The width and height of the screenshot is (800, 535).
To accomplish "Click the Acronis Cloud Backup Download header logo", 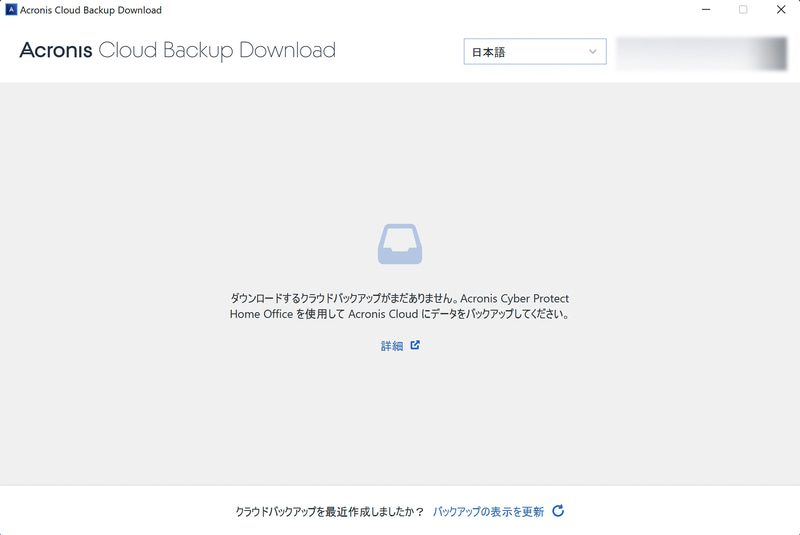I will (x=178, y=50).
